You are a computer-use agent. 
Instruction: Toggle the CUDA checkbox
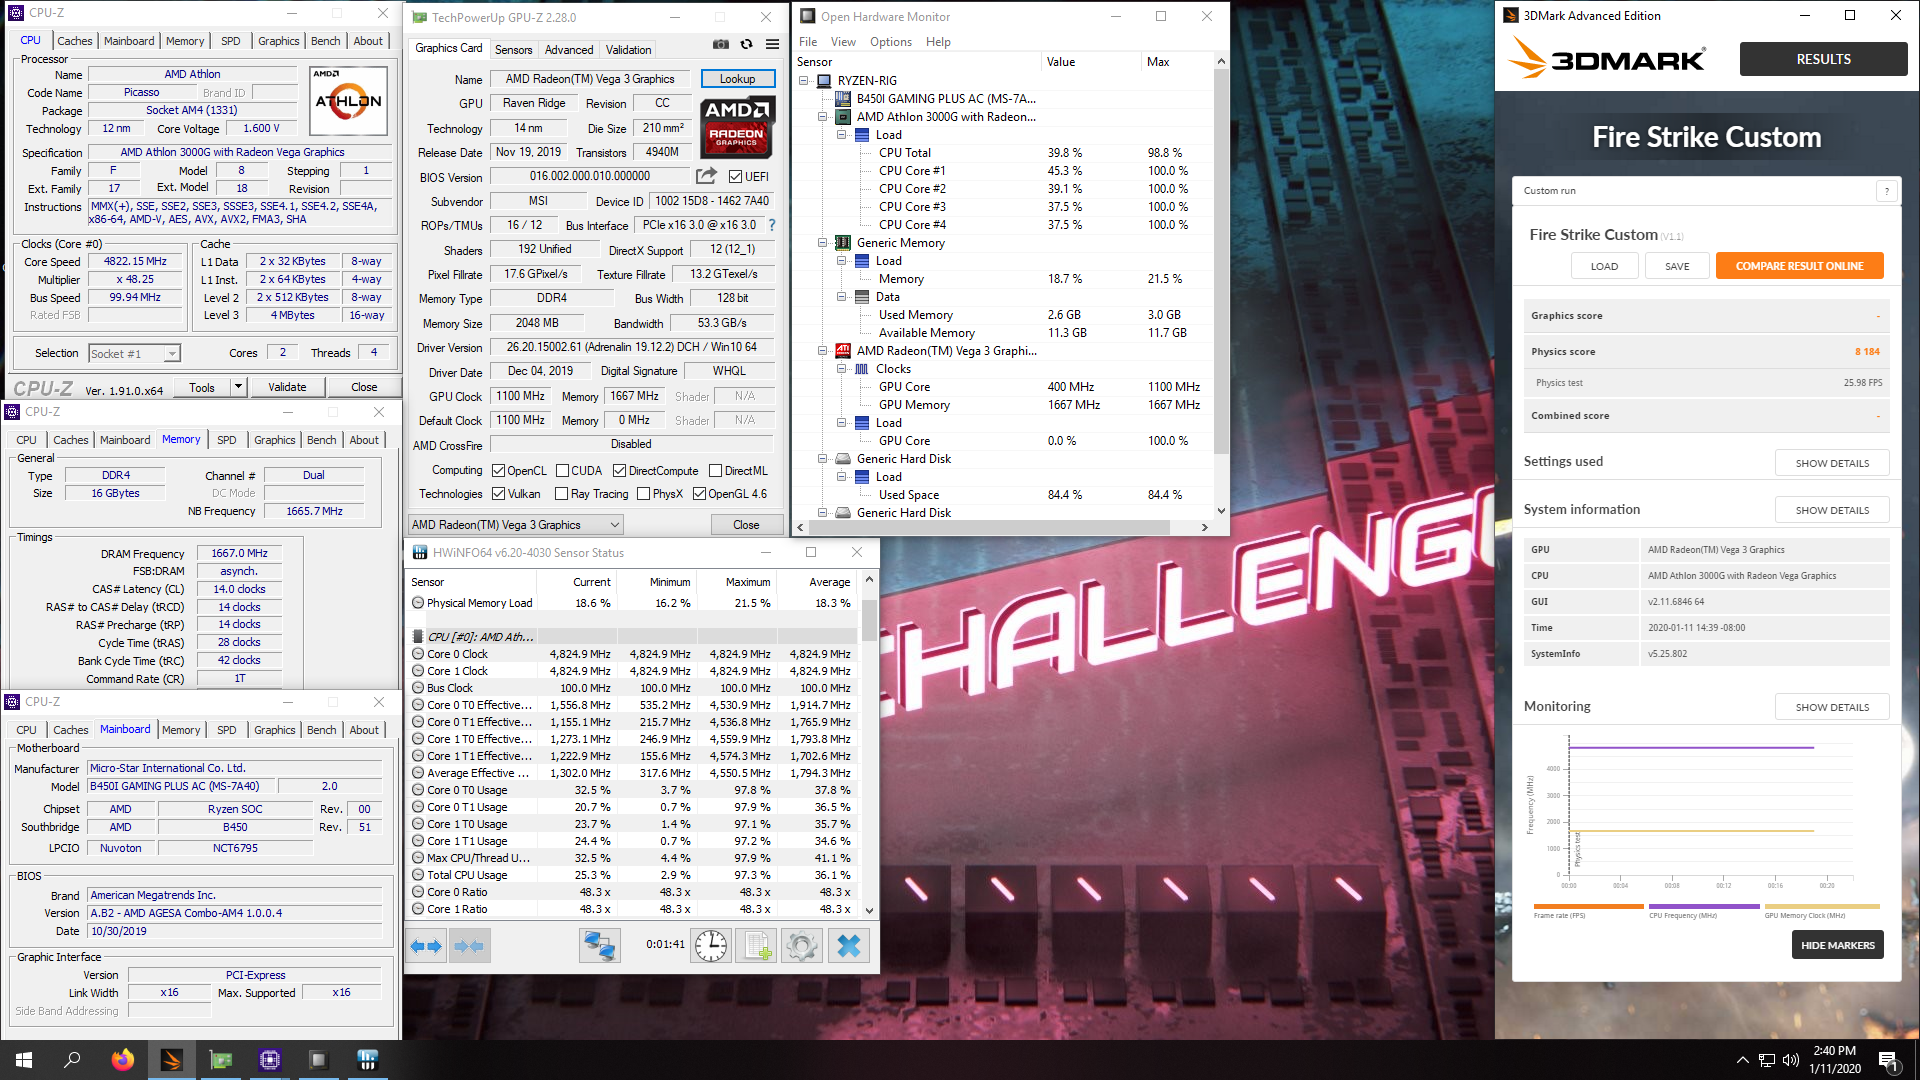(x=562, y=471)
